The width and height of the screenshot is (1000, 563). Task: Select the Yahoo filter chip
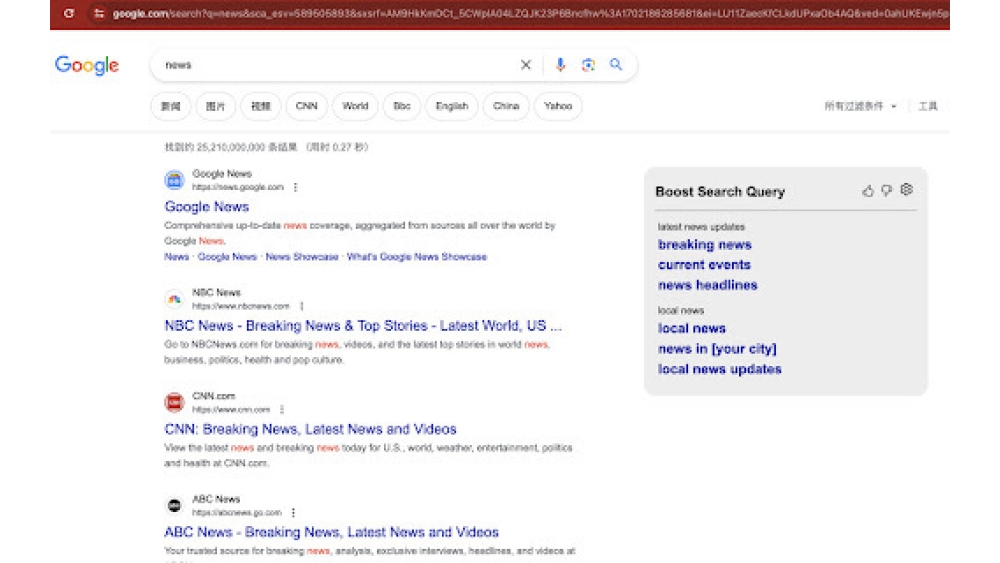tap(558, 106)
